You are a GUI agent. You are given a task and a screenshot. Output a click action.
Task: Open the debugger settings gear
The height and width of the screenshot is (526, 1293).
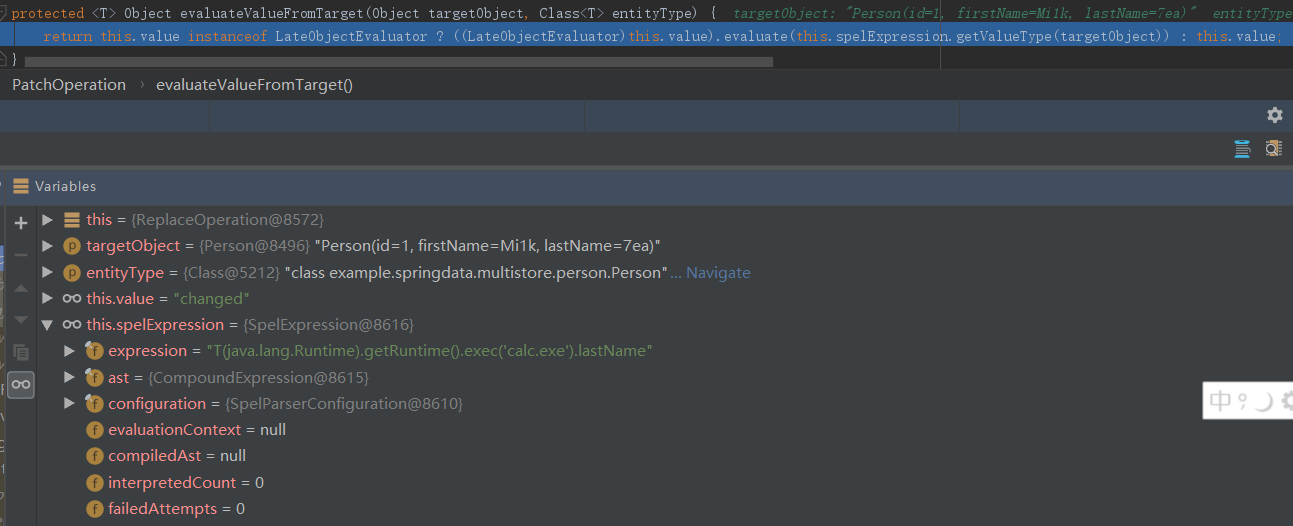(1274, 115)
